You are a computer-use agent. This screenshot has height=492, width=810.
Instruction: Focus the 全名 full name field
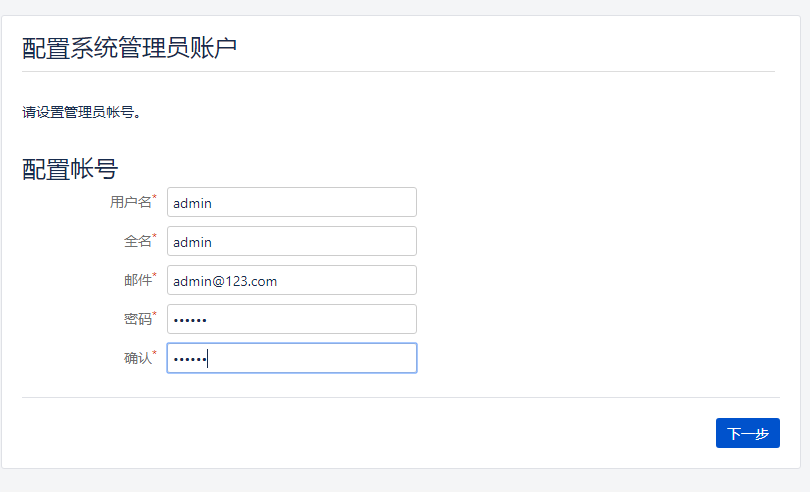pos(291,241)
